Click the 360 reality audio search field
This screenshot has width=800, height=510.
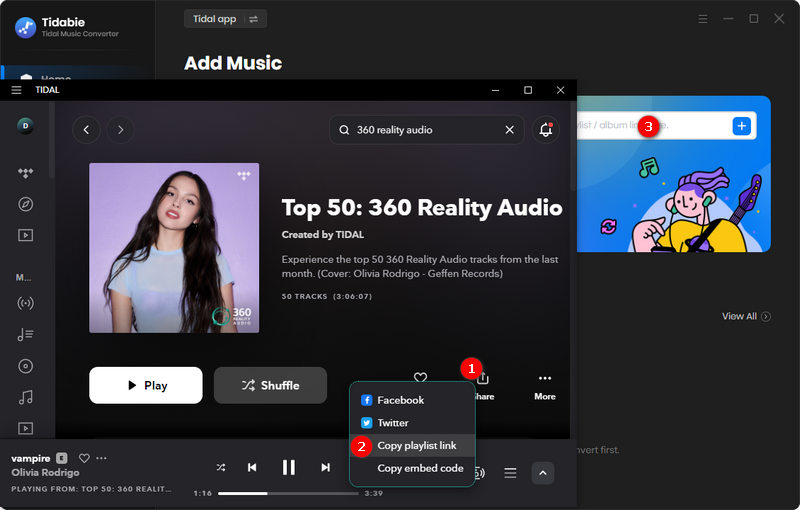(x=426, y=130)
